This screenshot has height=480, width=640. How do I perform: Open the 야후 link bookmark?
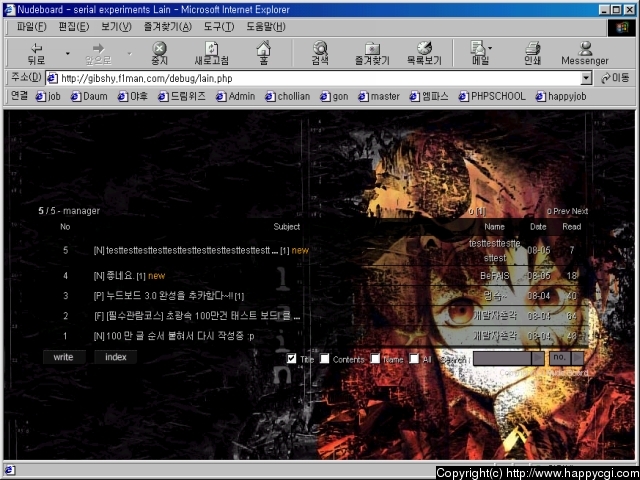(x=133, y=96)
